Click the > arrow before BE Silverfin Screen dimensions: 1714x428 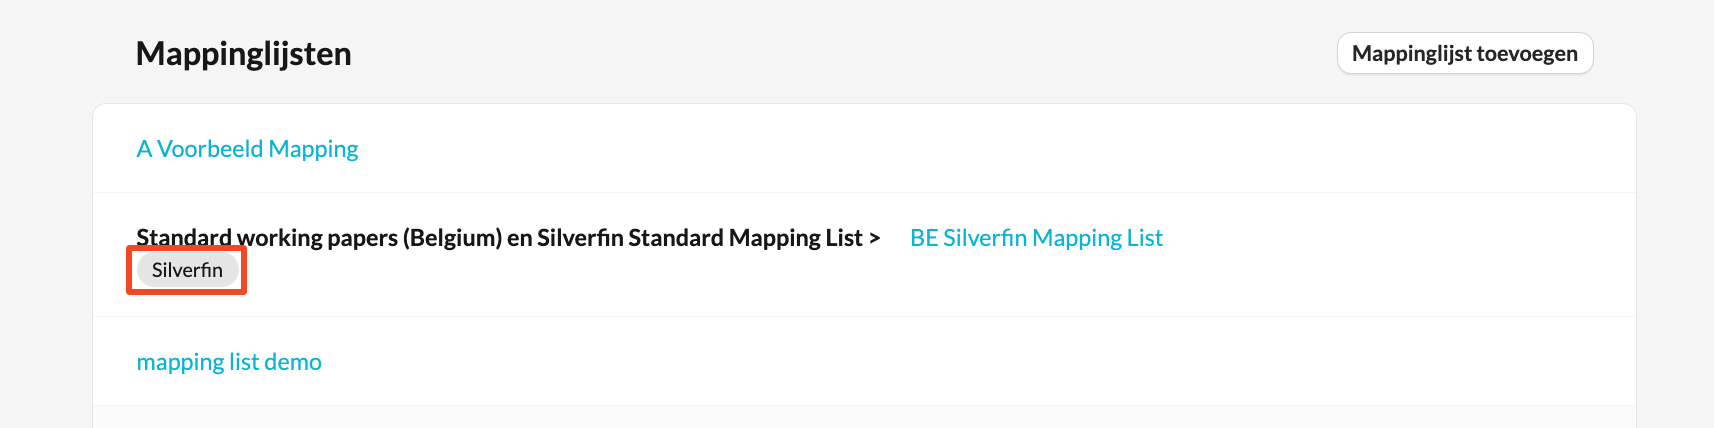[x=874, y=238]
